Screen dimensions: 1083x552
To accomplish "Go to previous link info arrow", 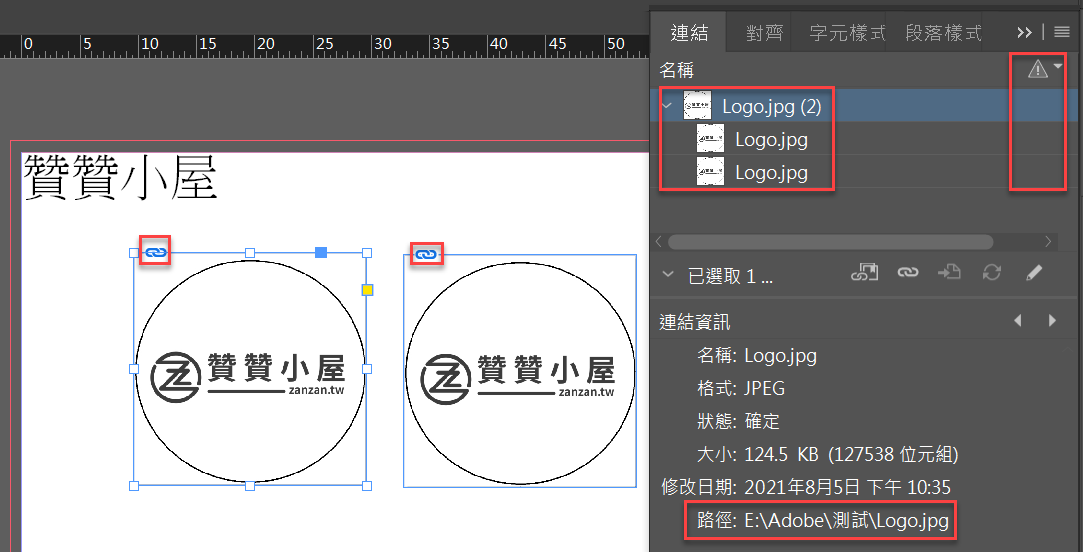I will (1017, 321).
